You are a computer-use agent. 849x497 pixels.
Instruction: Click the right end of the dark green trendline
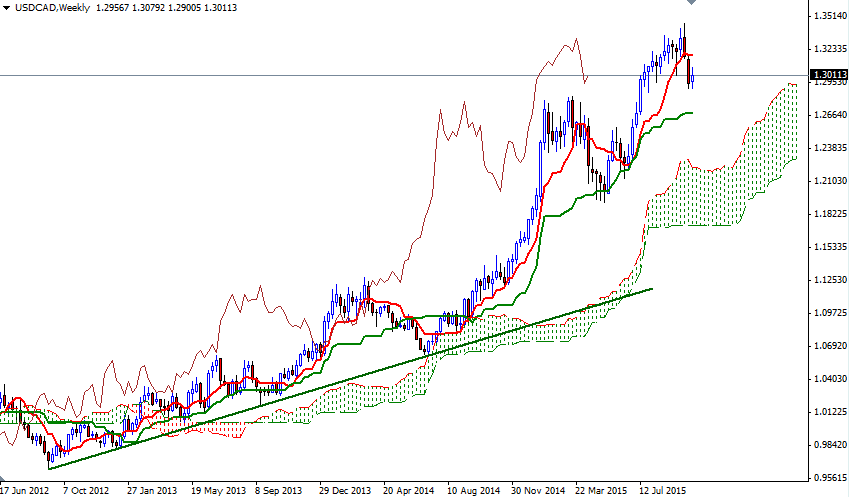(x=652, y=290)
